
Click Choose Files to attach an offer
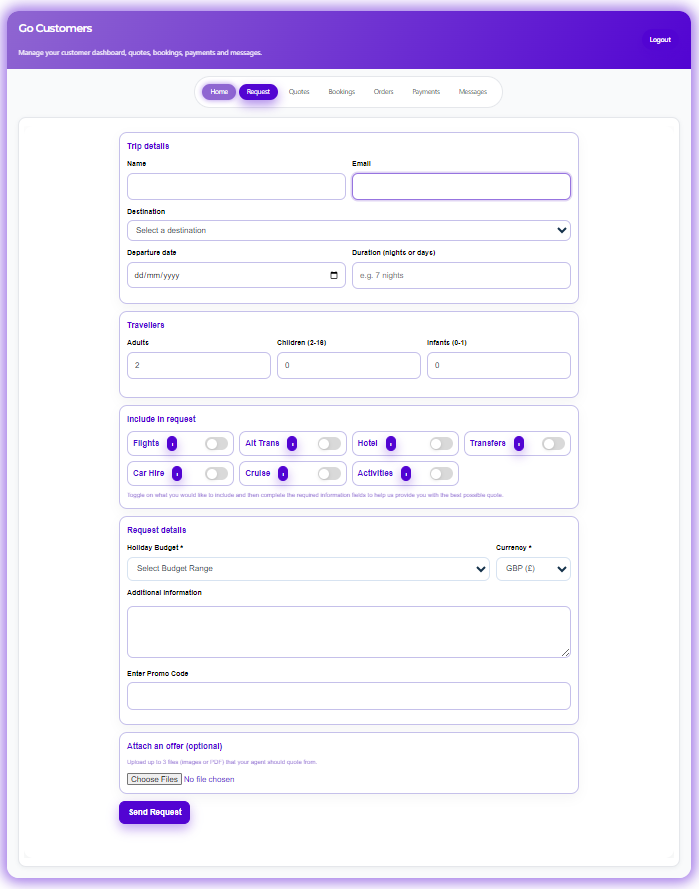pyautogui.click(x=154, y=779)
